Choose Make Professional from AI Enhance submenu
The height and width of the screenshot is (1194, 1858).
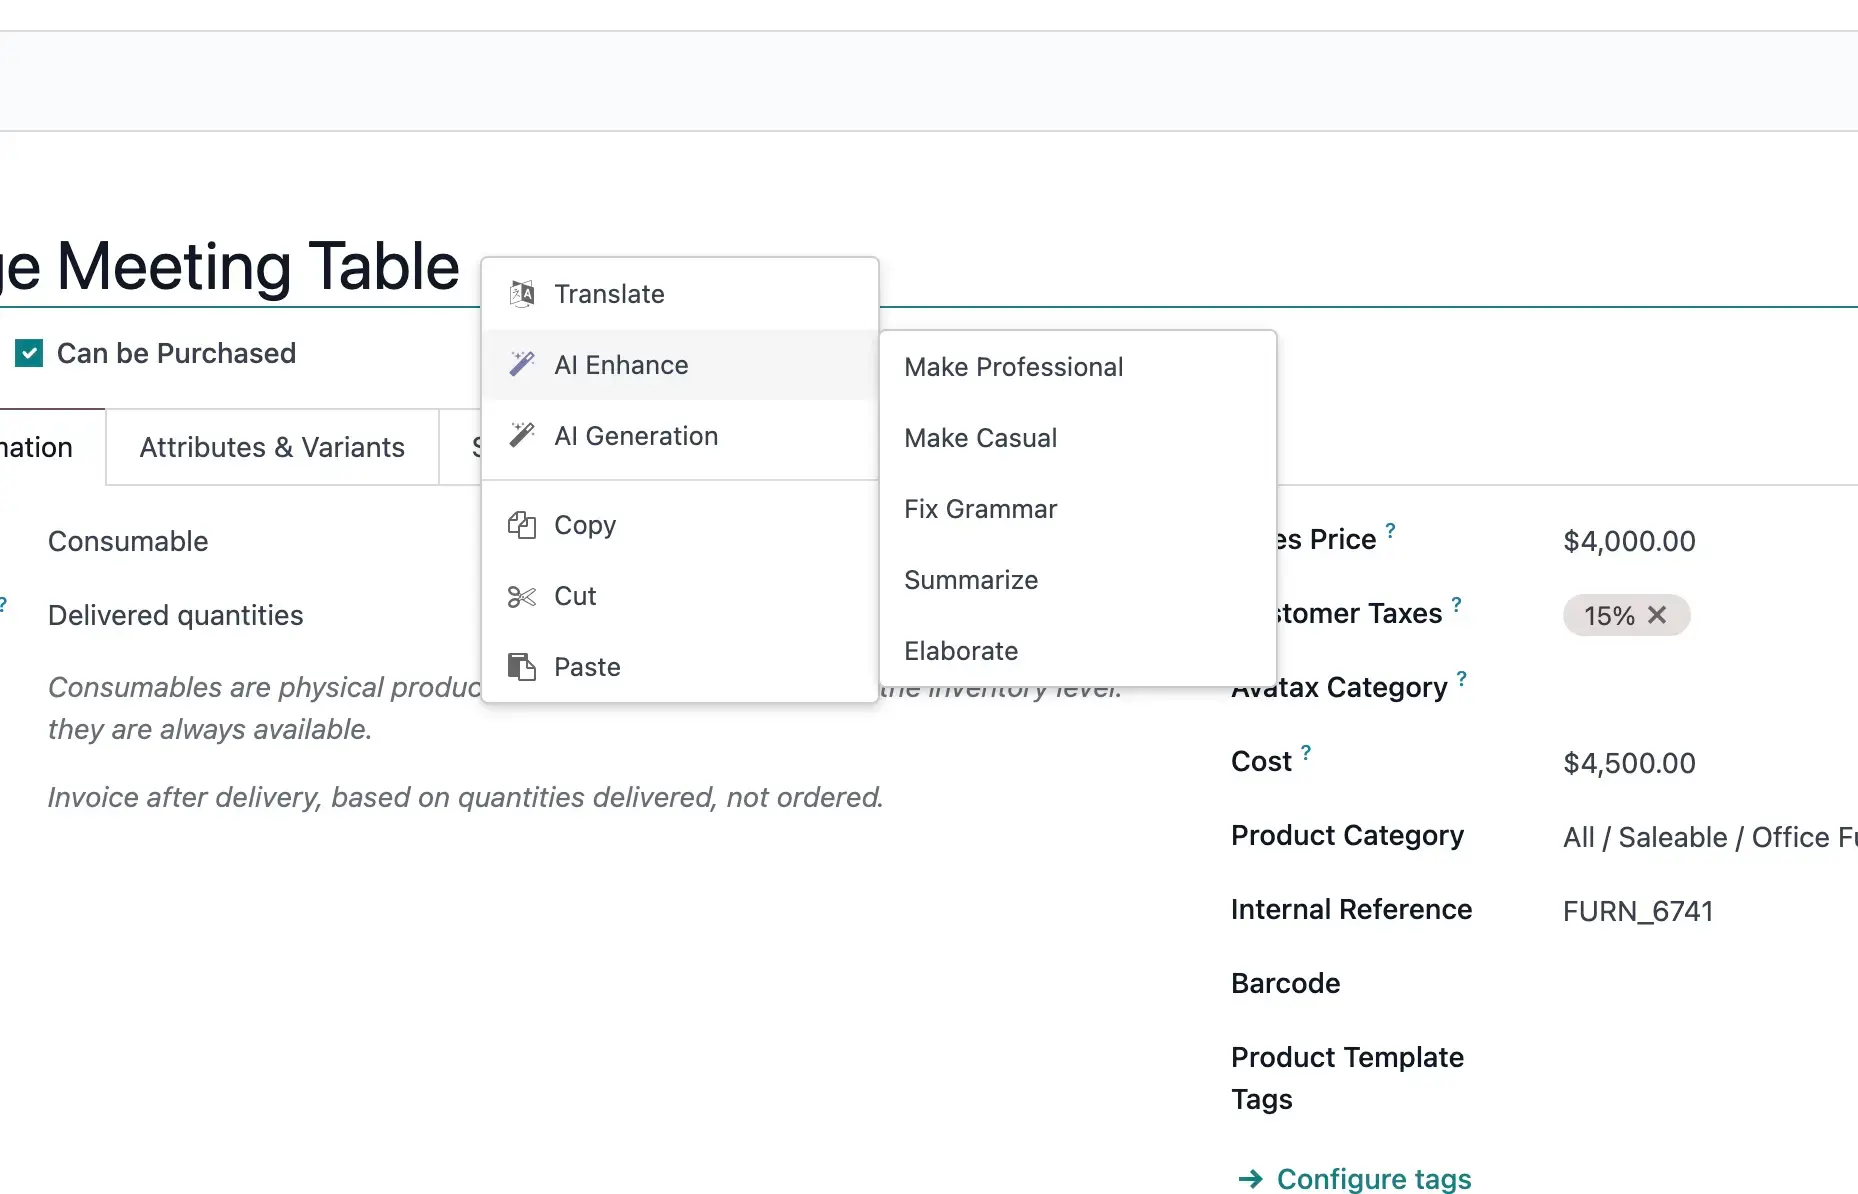click(x=1013, y=367)
